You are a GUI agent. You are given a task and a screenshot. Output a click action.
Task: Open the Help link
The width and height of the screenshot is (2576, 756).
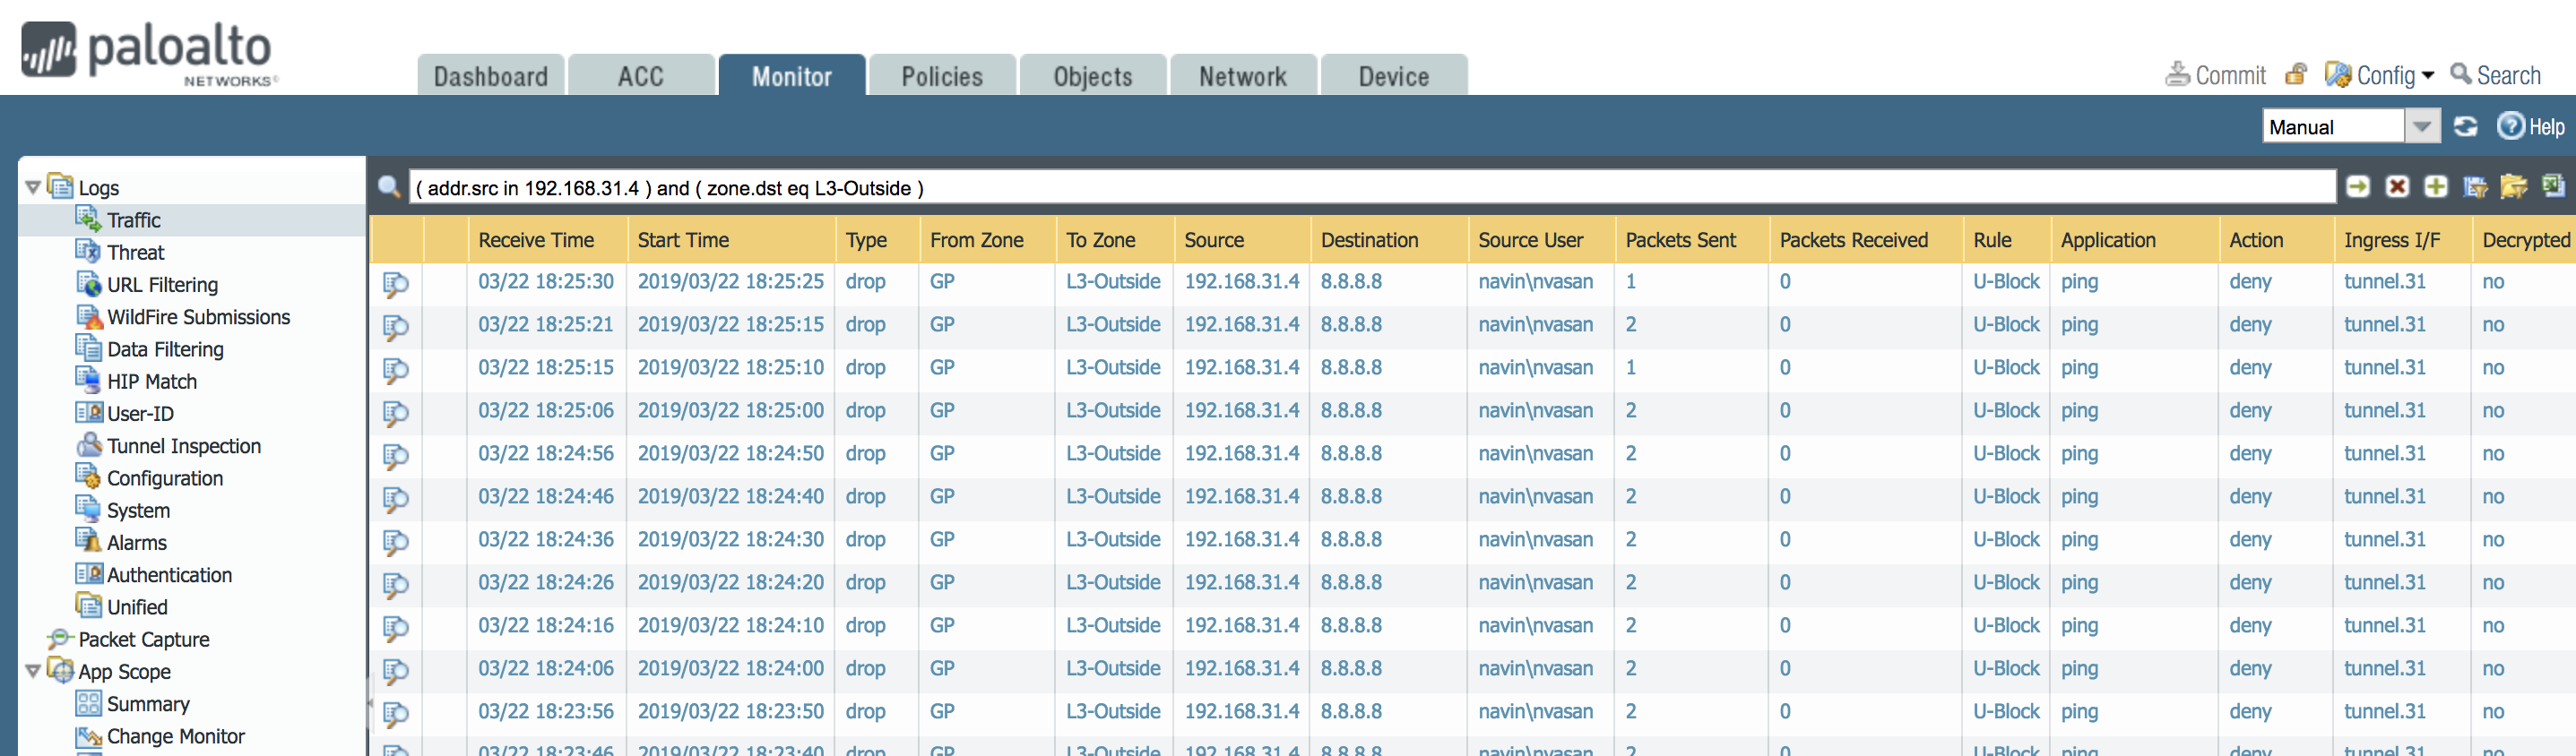2531,127
